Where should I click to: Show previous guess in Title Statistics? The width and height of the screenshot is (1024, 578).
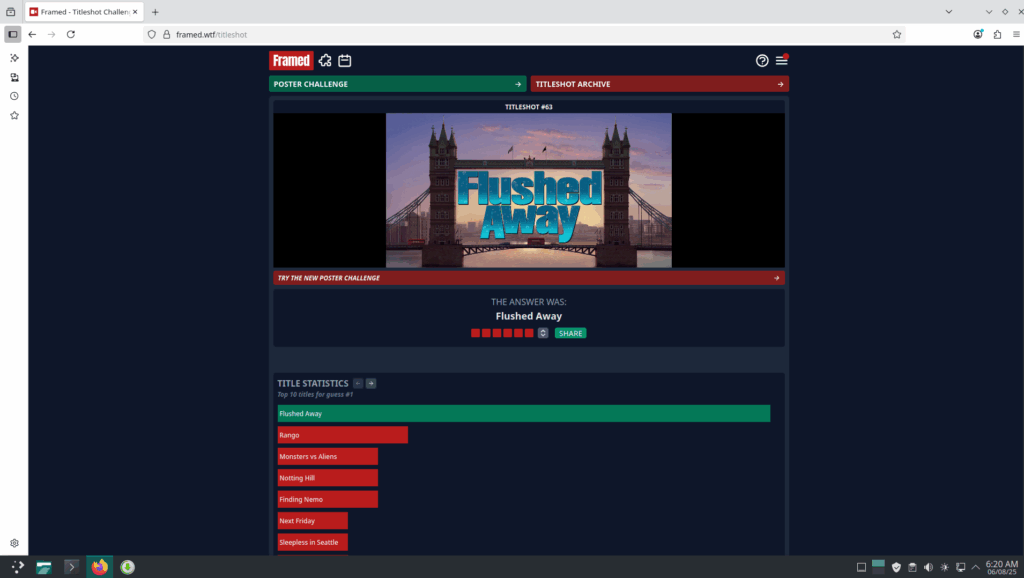(x=358, y=383)
